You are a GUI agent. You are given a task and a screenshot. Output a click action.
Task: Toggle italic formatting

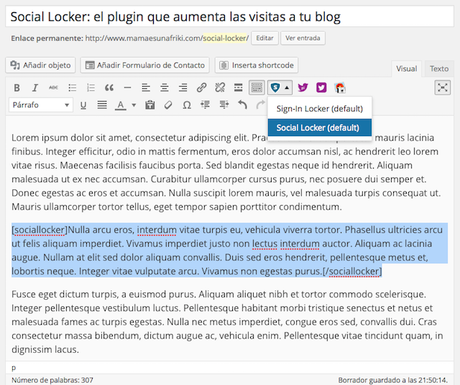point(35,88)
